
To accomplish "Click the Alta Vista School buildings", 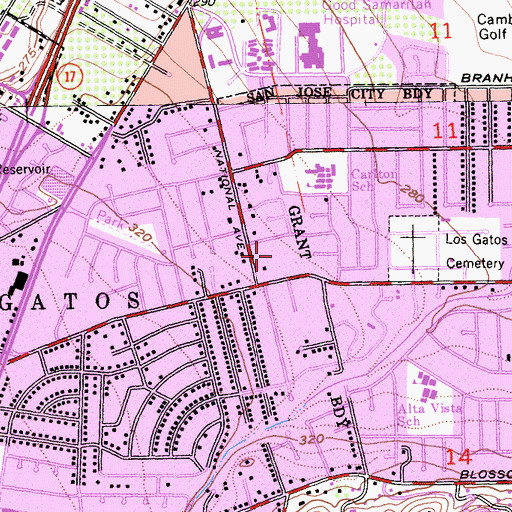I will (x=426, y=387).
